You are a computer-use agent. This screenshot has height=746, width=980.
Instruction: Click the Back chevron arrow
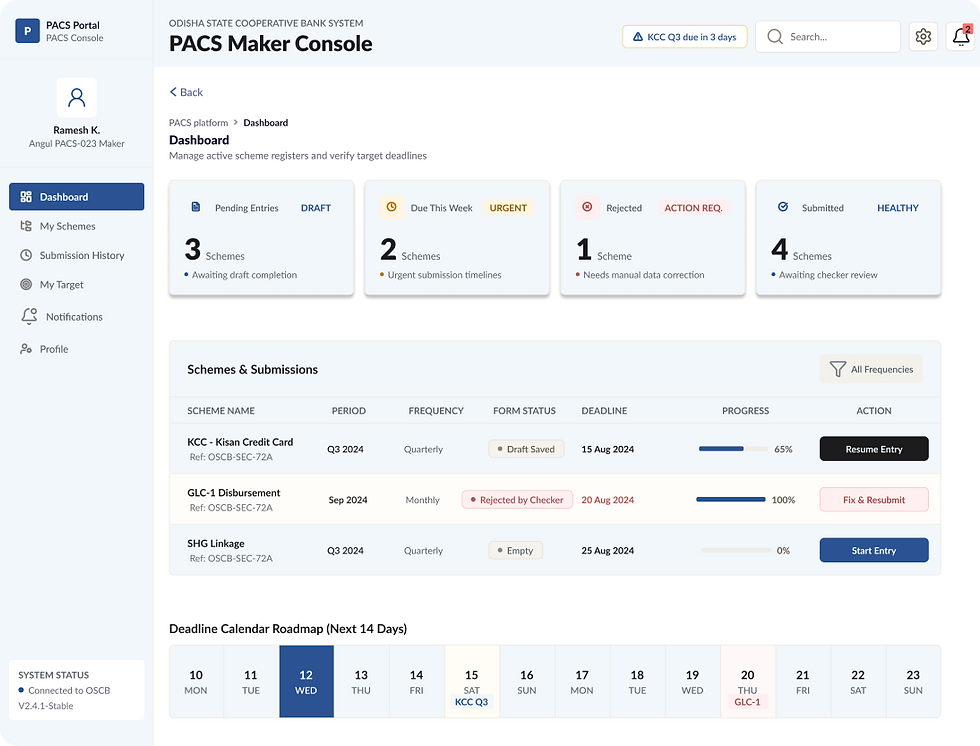173,92
